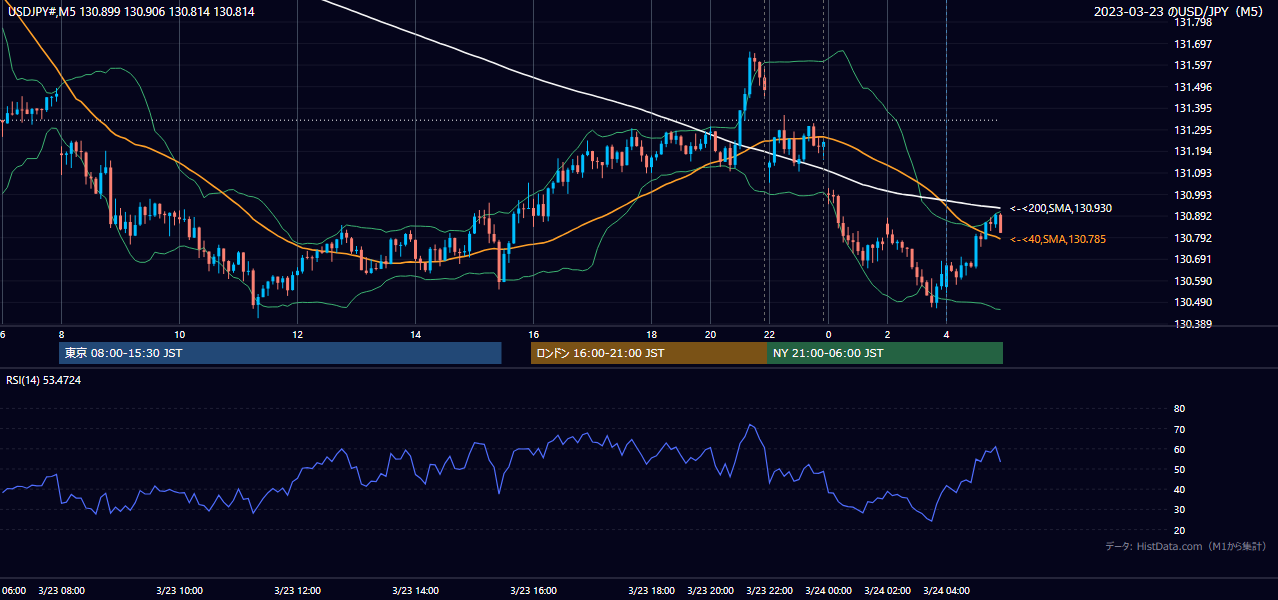Click price scale value 130.590

(x=1193, y=281)
